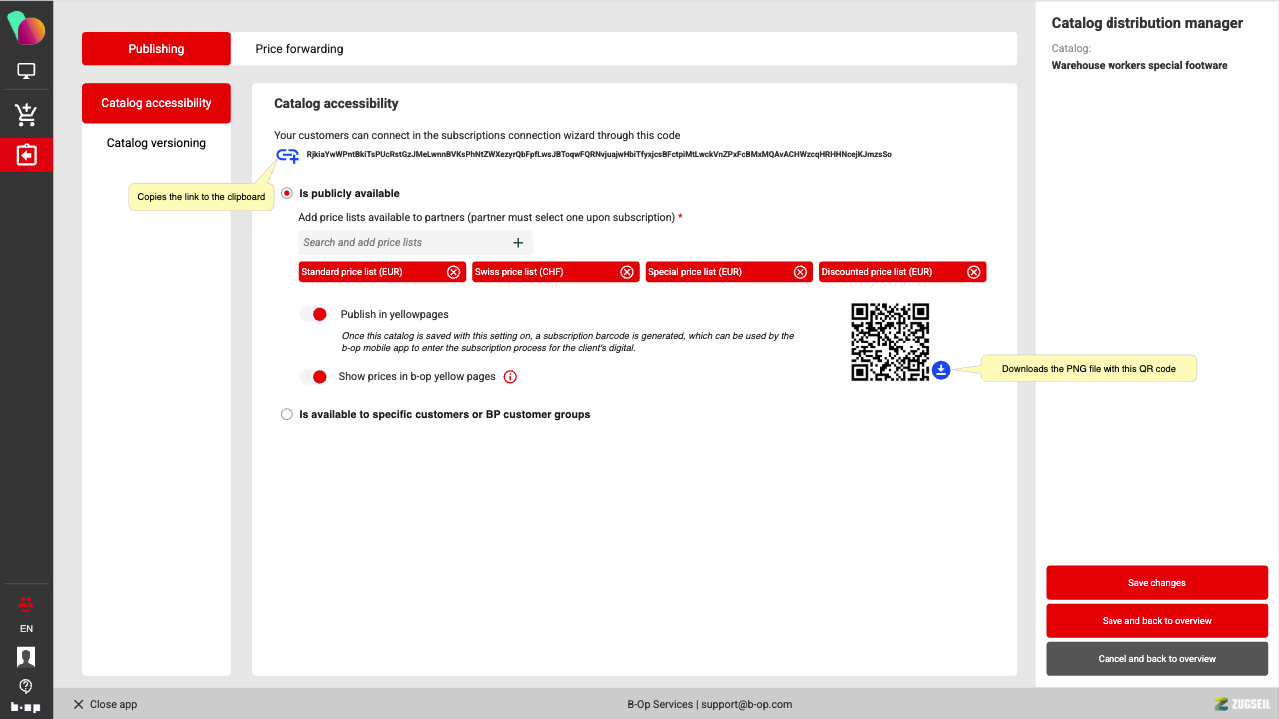Select available to specific customers option
This screenshot has width=1279, height=719.
pyautogui.click(x=287, y=414)
